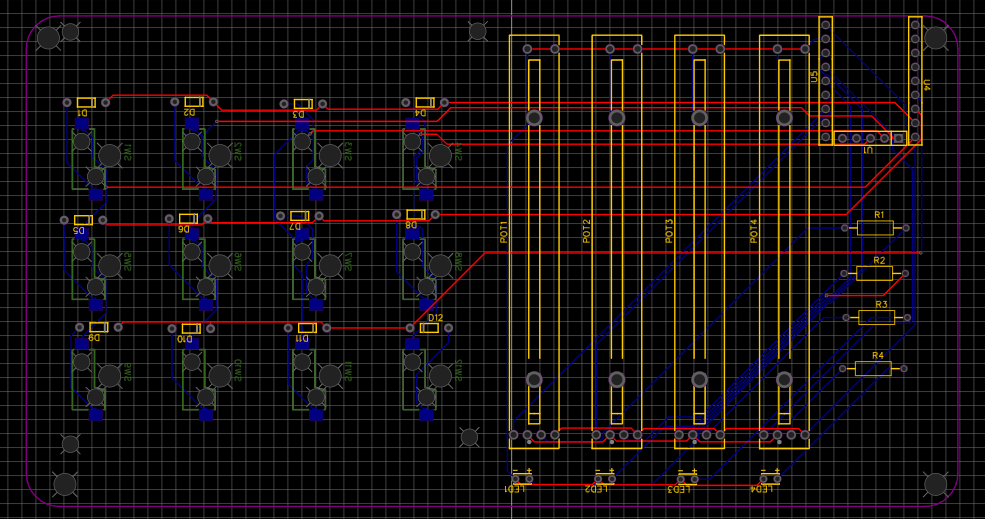This screenshot has height=519, width=985.
Task: Pick the POT4 potentiometer label
Action: 754,231
